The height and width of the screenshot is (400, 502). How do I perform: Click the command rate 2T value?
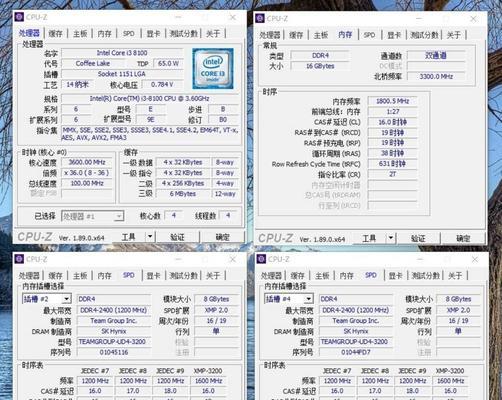click(393, 174)
